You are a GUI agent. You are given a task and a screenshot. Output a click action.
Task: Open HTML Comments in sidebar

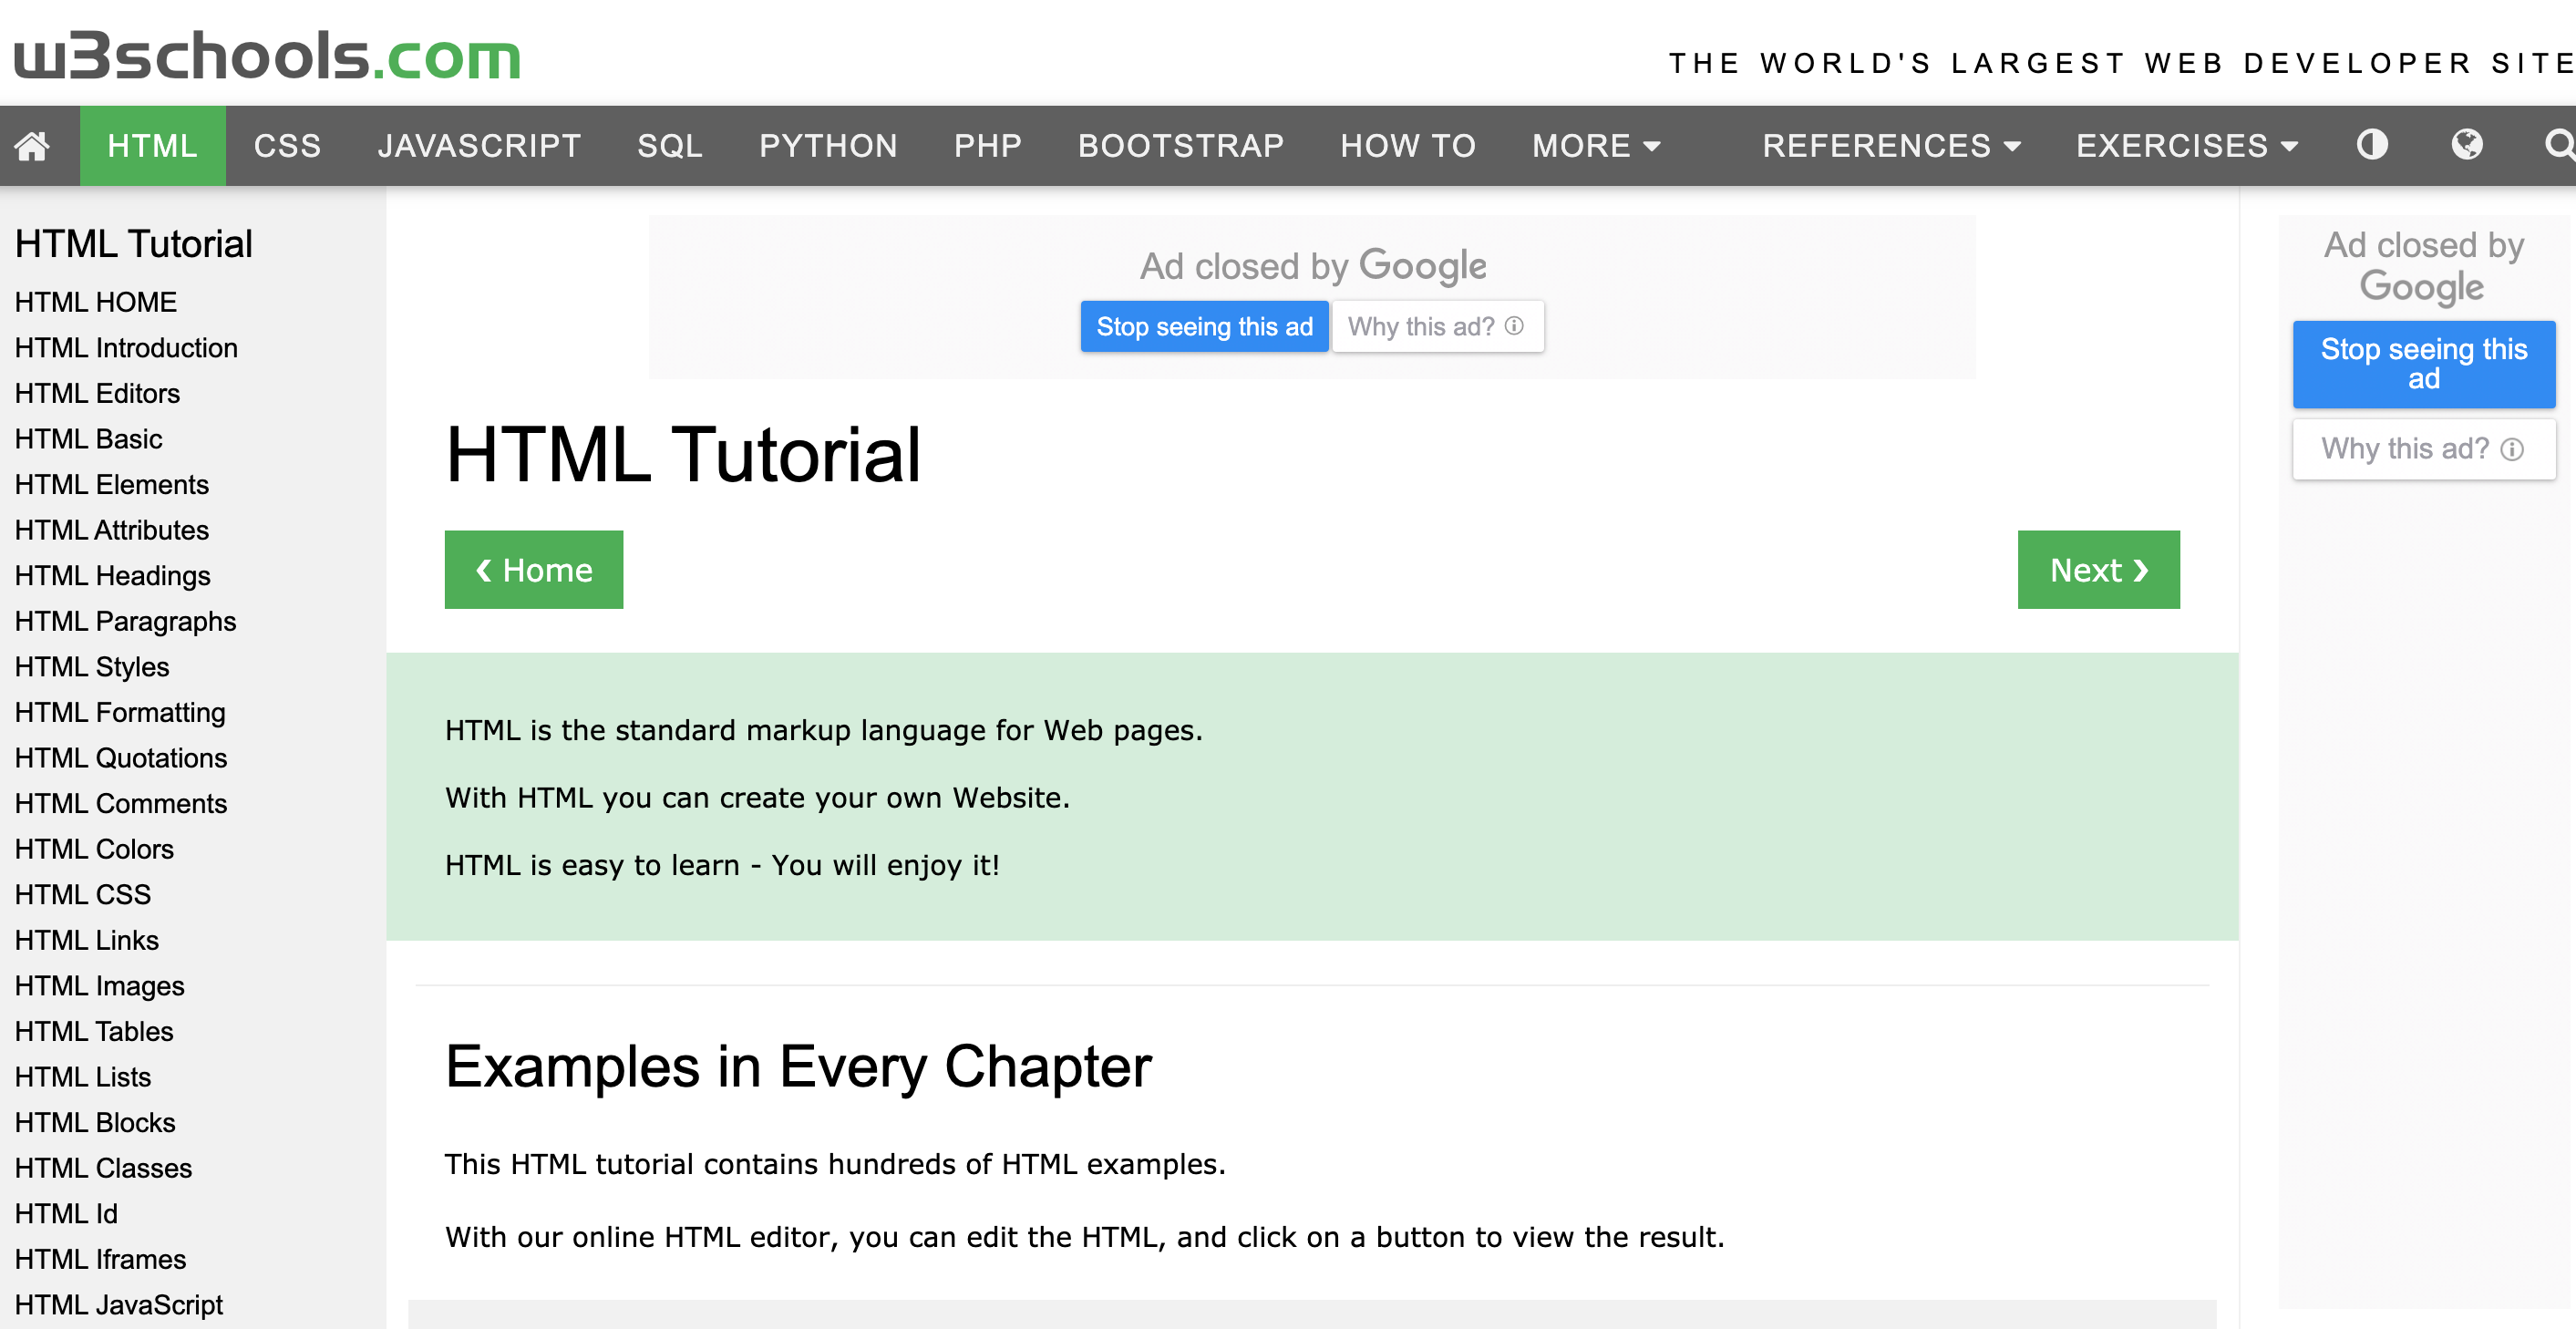coord(121,804)
